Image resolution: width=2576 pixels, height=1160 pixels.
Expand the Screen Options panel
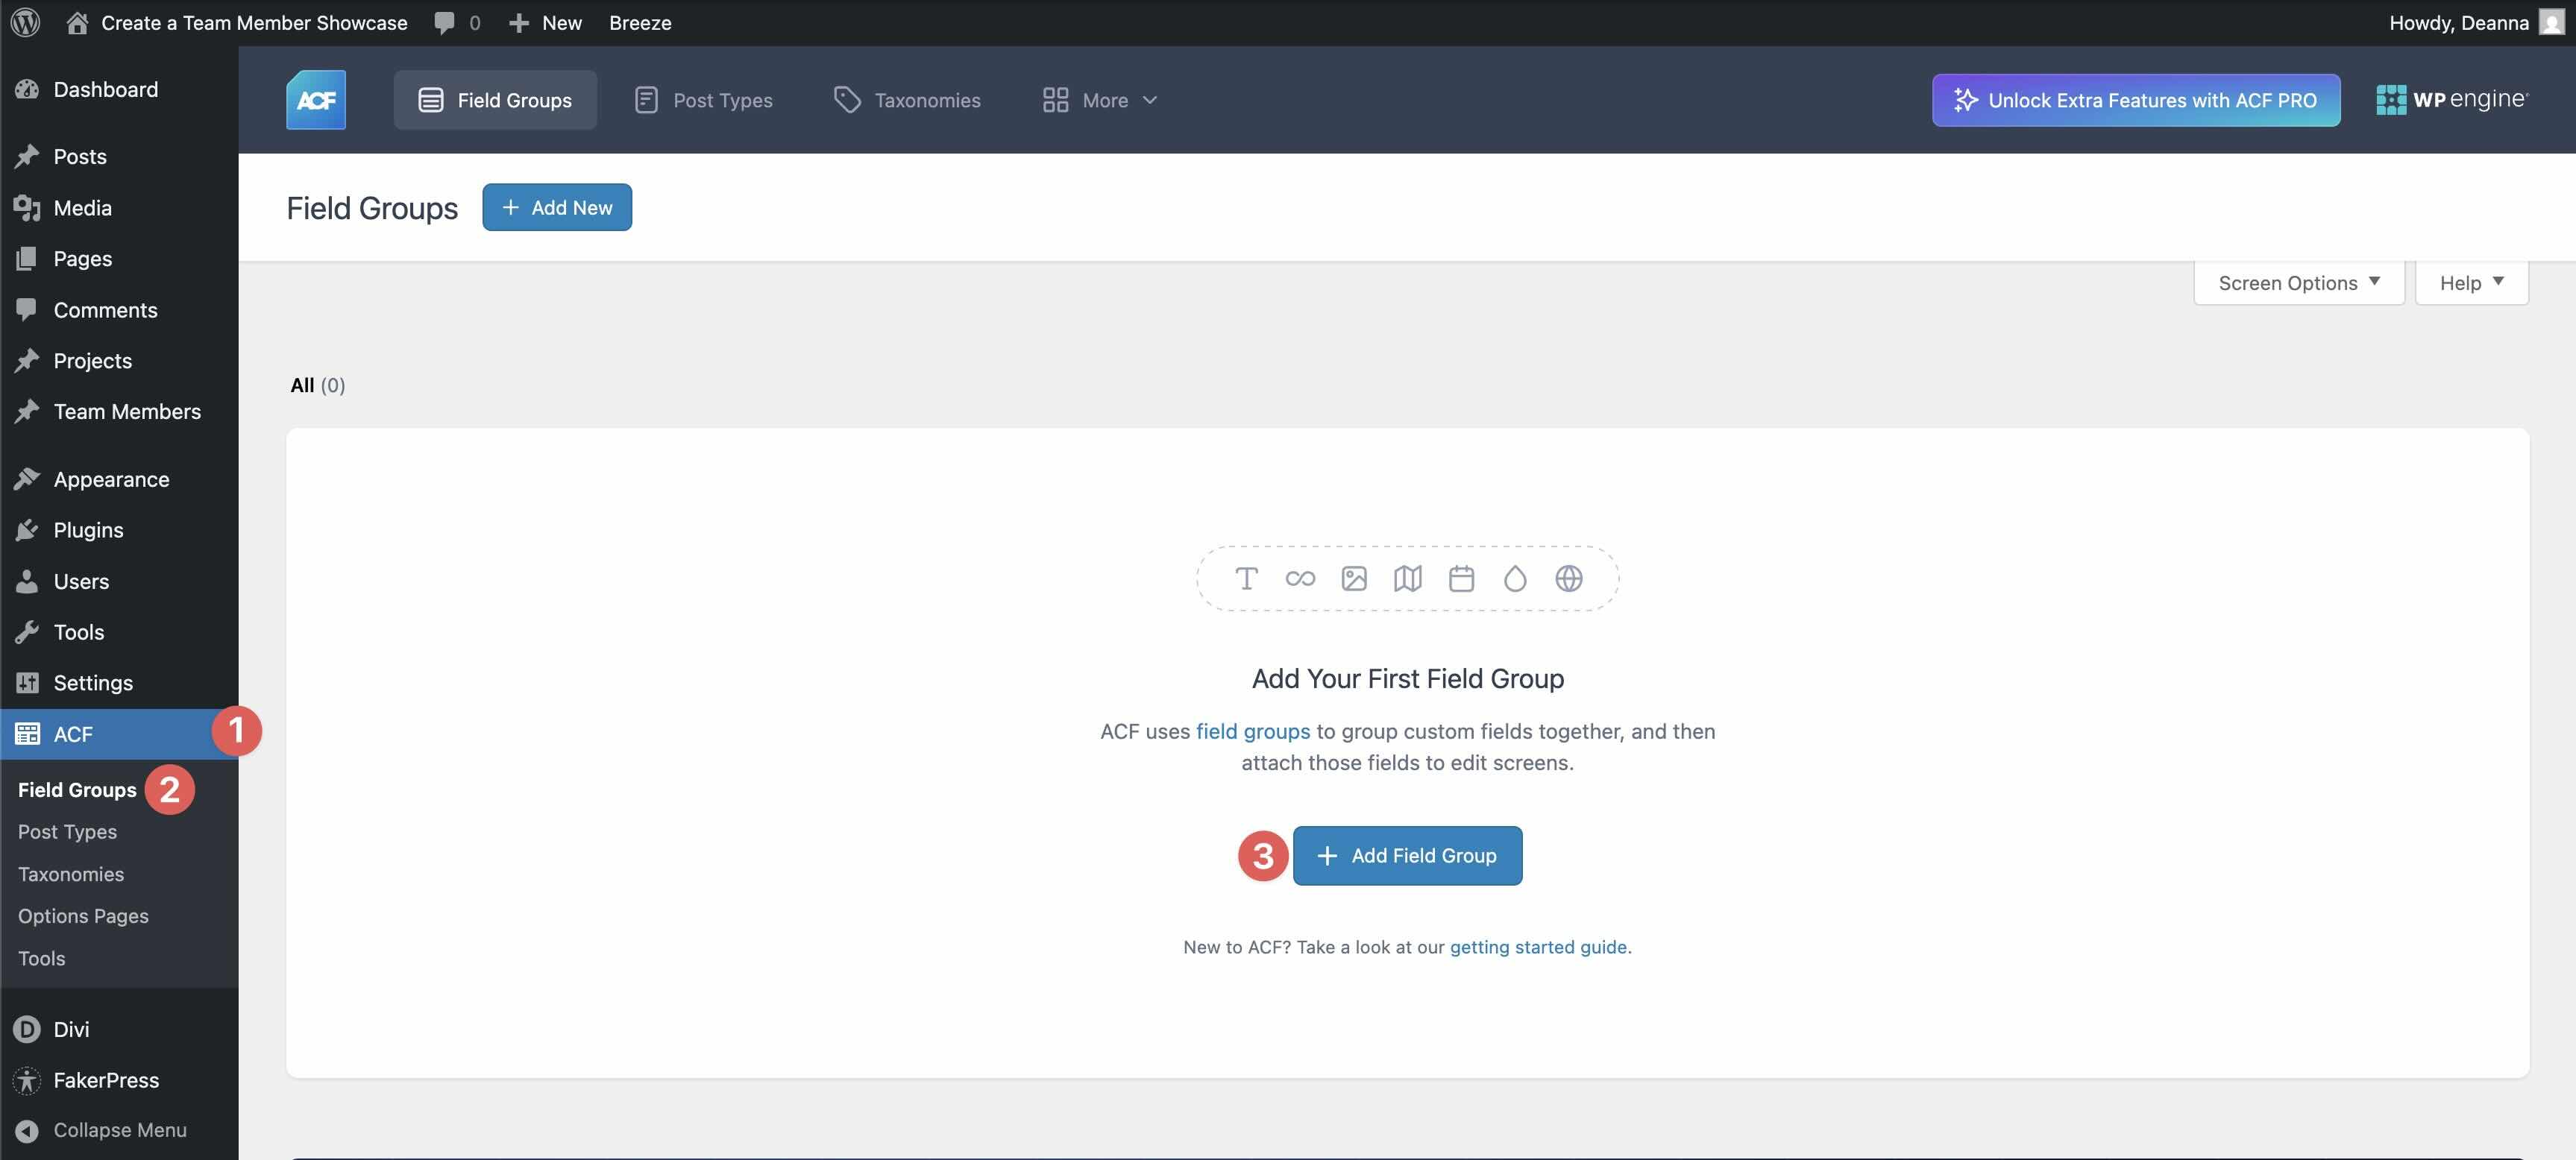click(2297, 282)
